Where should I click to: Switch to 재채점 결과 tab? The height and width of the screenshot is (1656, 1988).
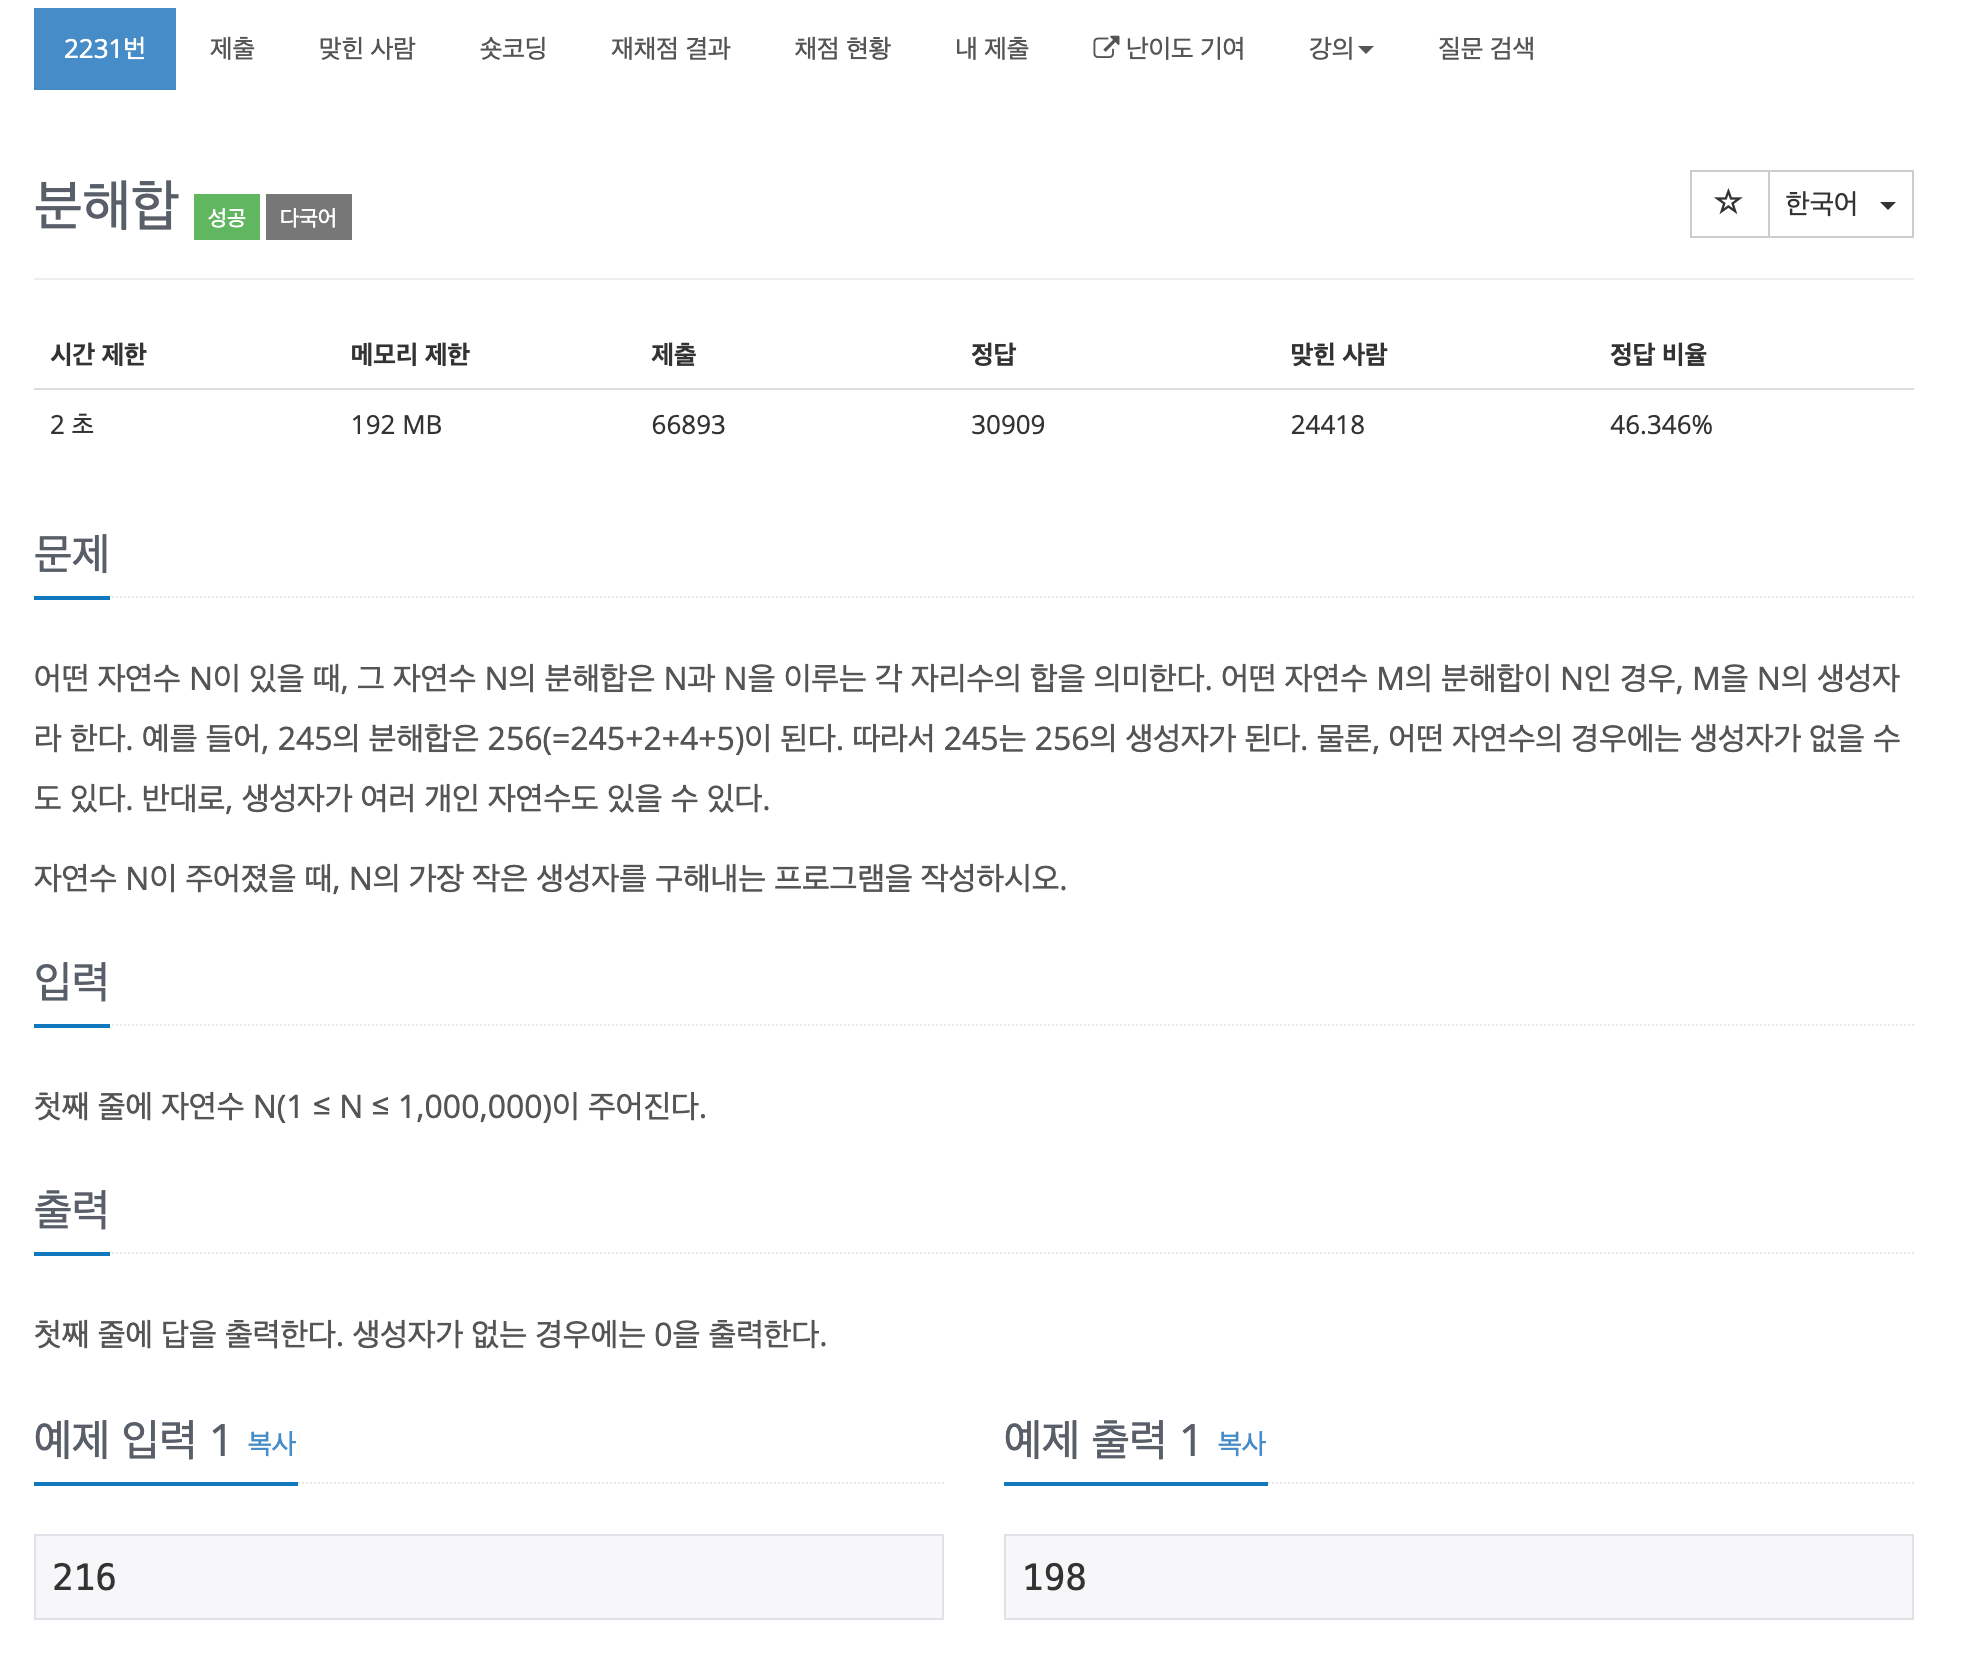coord(670,48)
